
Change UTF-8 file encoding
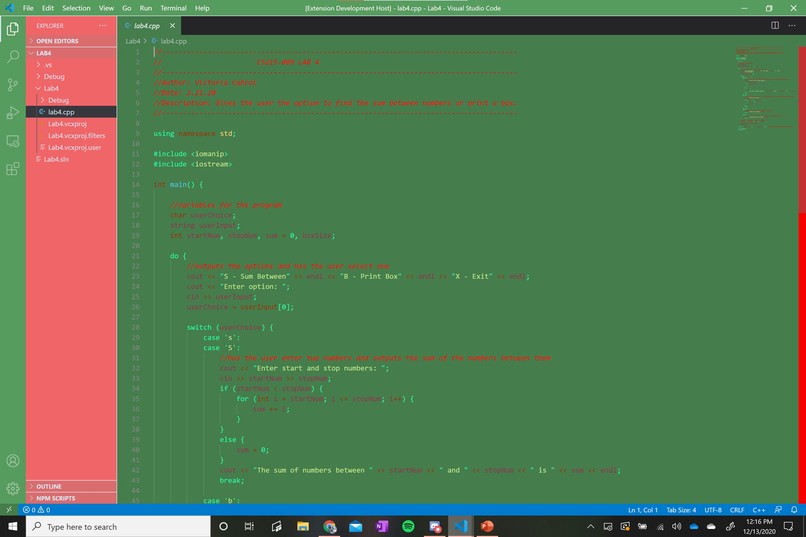pos(713,510)
